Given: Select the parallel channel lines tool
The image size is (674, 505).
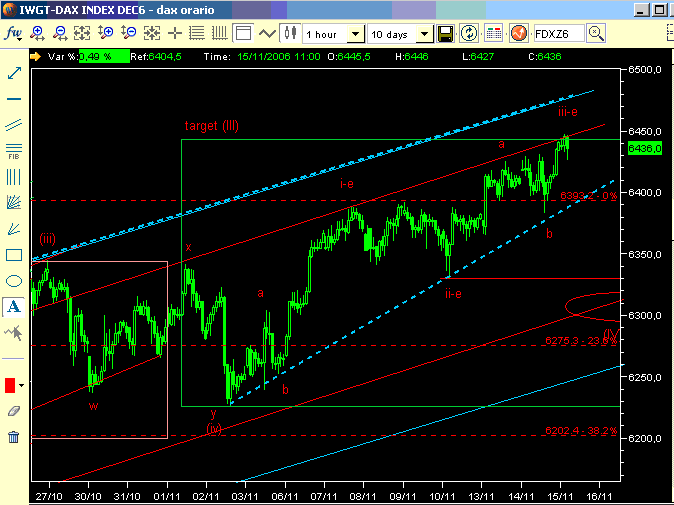Looking at the screenshot, I should (14, 125).
